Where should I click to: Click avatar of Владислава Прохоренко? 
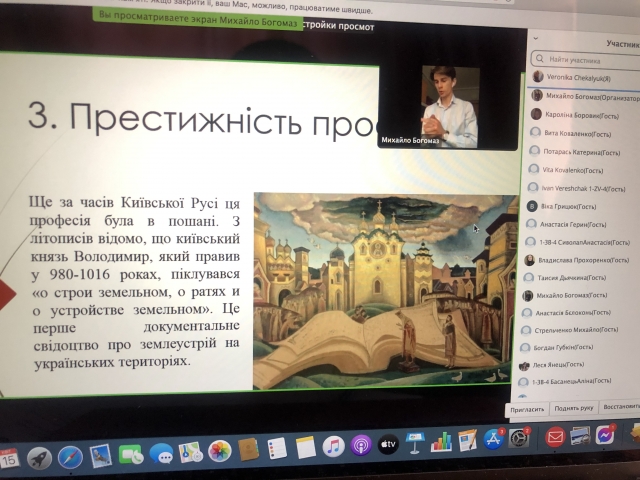tap(529, 260)
